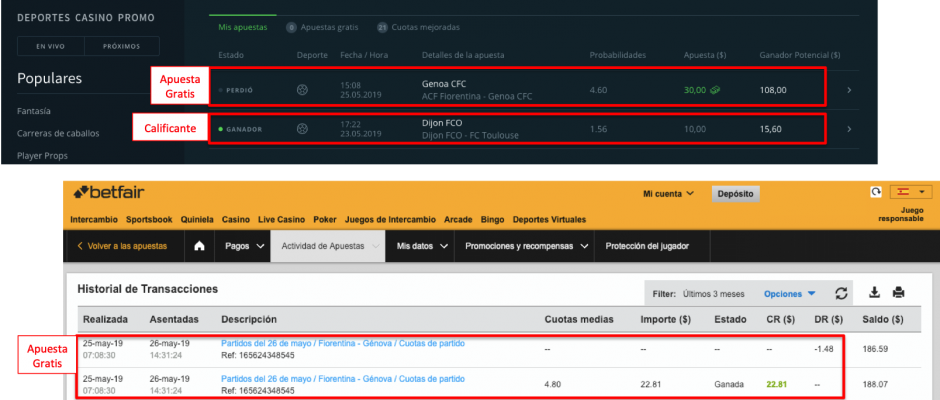940x400 pixels.
Task: Open Protección del jugador section
Action: (647, 246)
